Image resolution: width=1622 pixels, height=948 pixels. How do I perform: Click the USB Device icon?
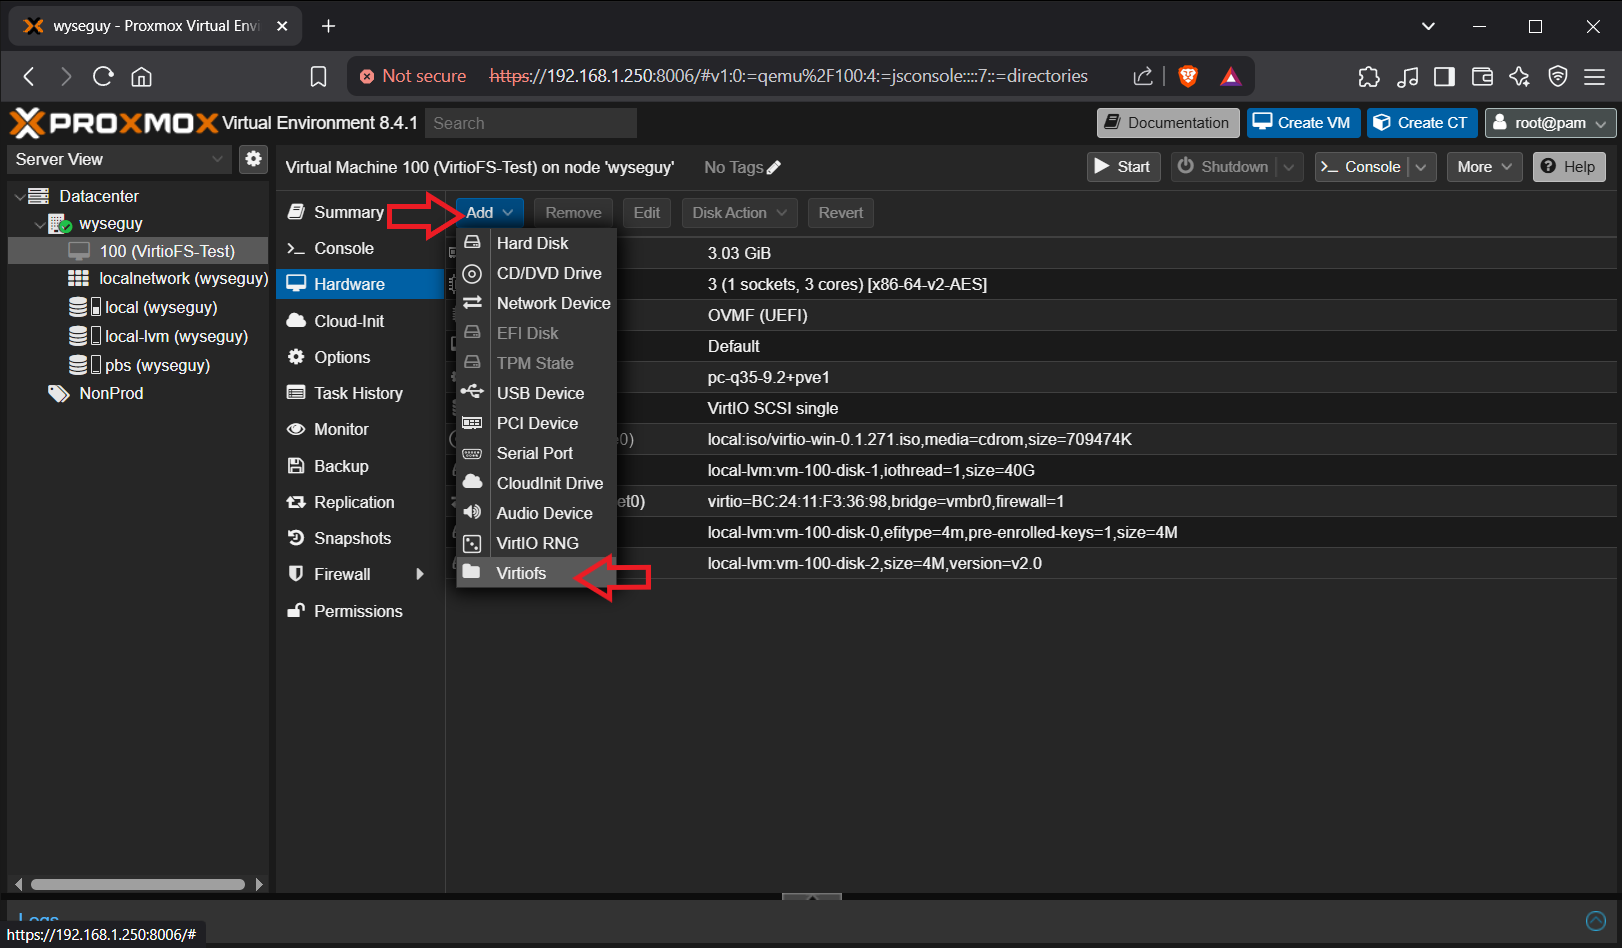coord(472,393)
